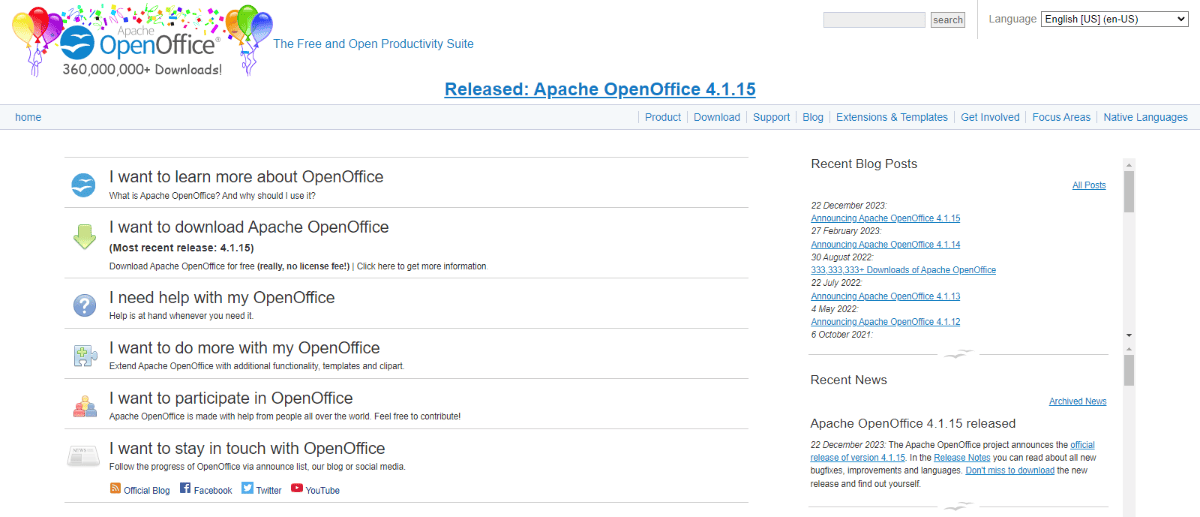The width and height of the screenshot is (1200, 517).
Task: Click the Apache OpenOffice logo
Action: (140, 42)
